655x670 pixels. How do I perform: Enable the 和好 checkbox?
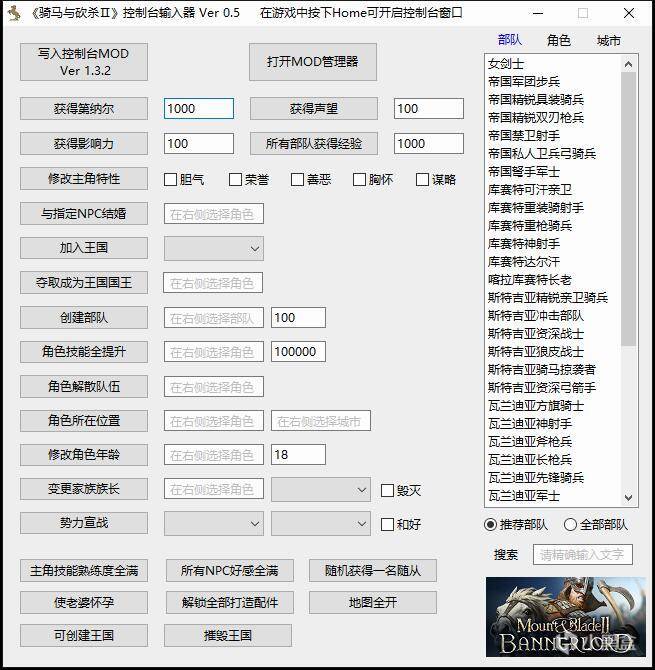387,524
